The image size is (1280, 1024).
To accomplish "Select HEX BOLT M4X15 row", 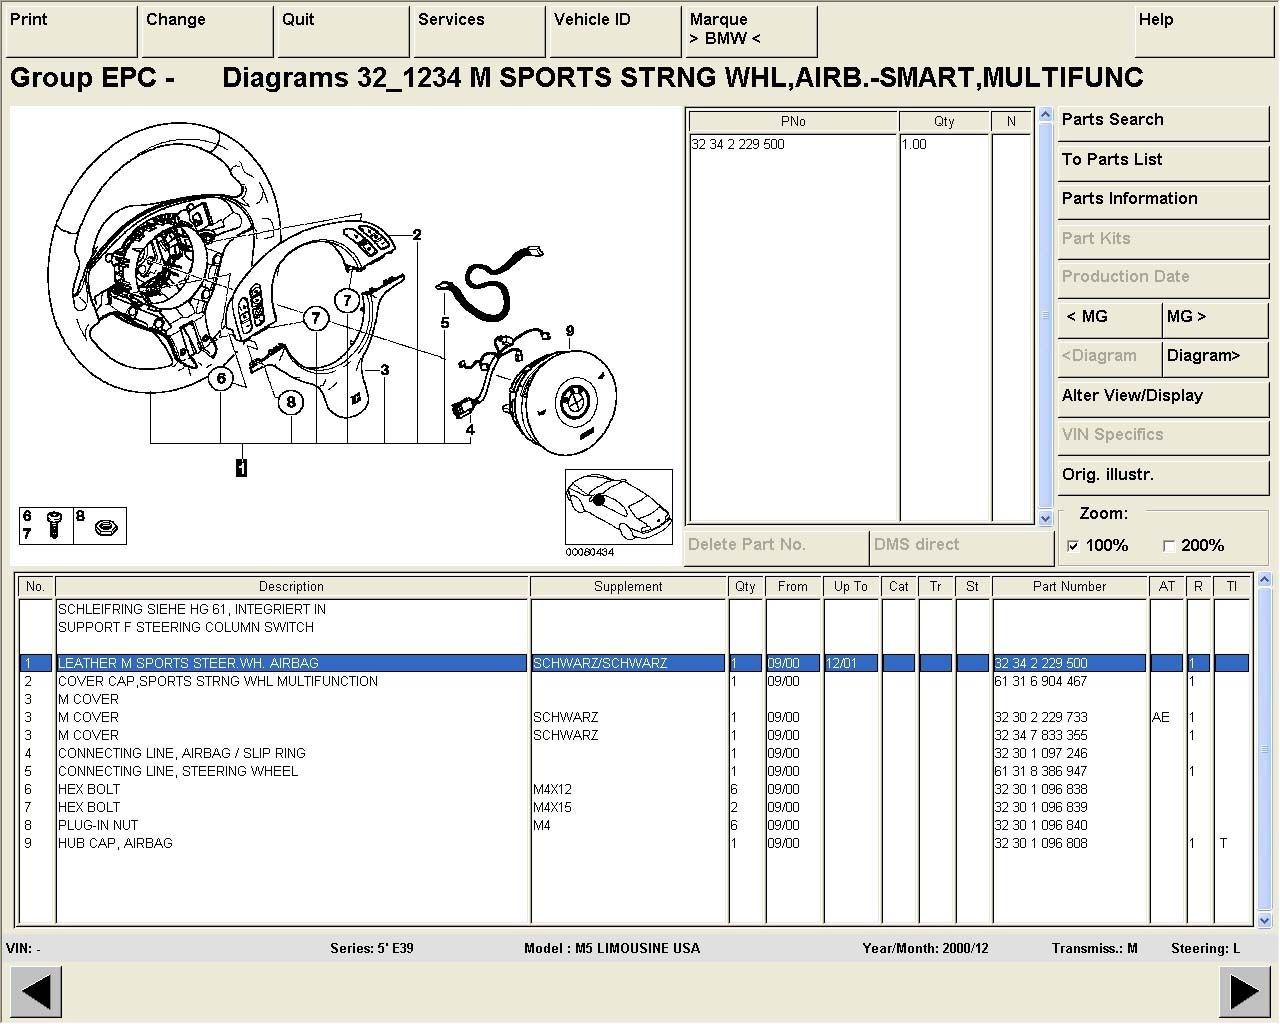I will tap(634, 807).
